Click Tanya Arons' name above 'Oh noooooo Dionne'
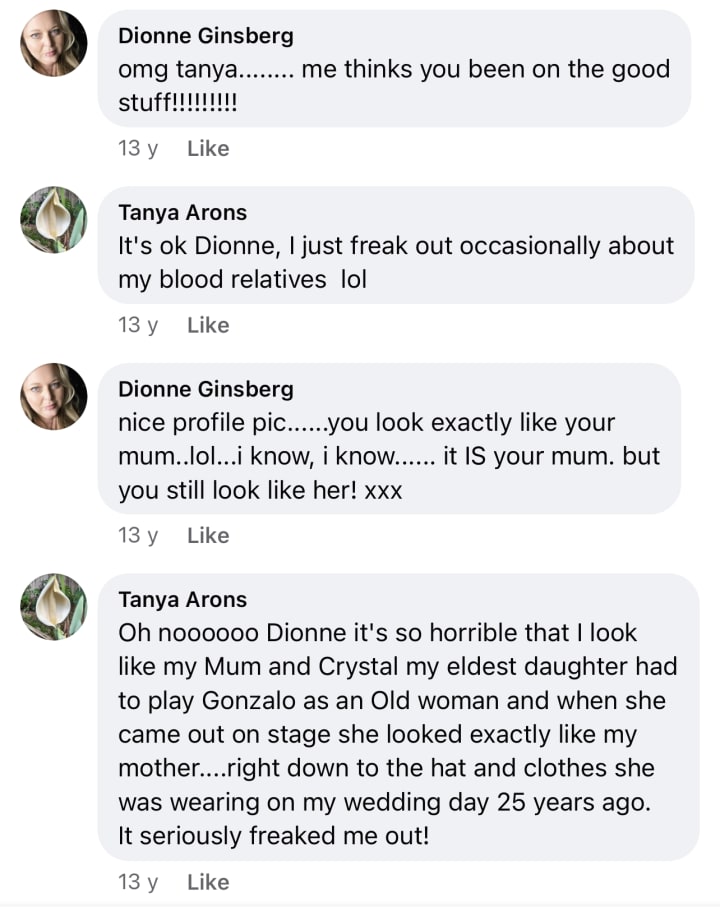This screenshot has width=720, height=911. (x=182, y=599)
